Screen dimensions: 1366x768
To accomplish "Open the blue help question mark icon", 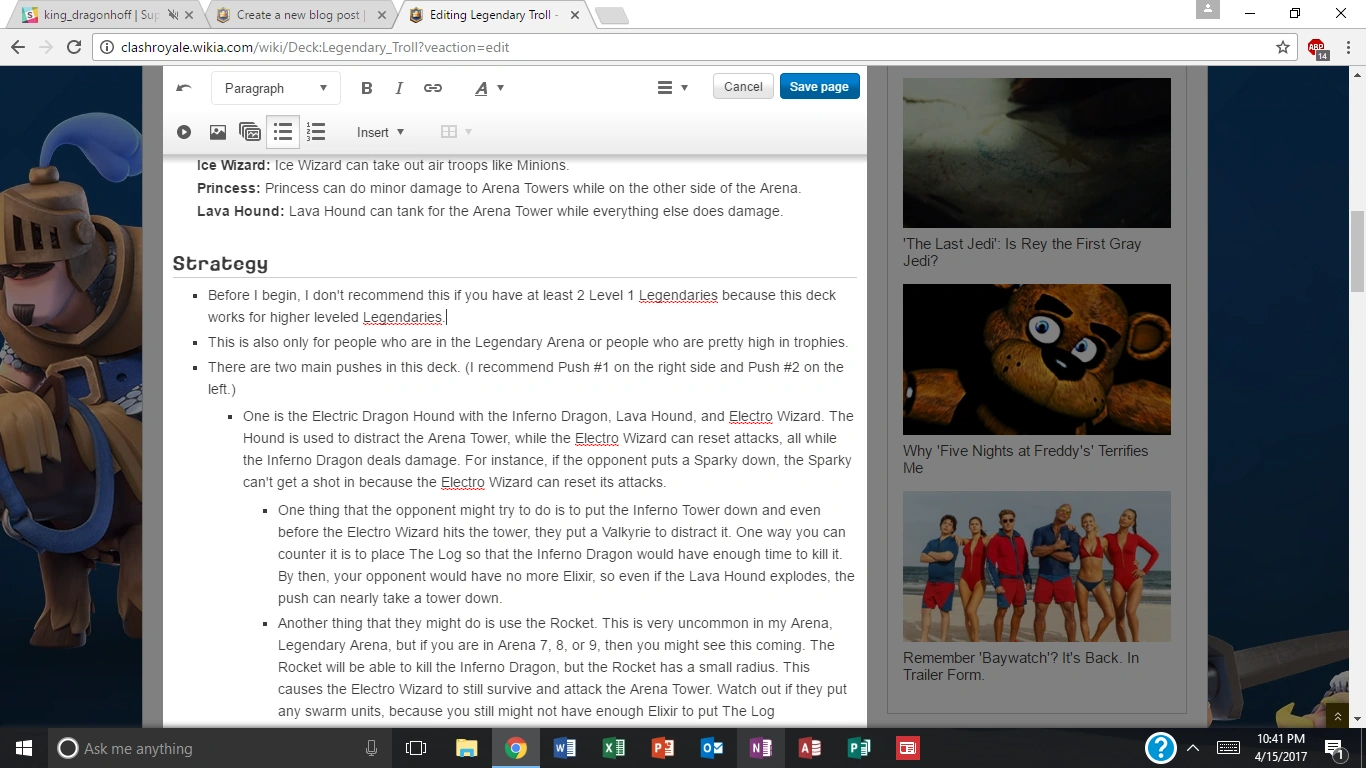I will tap(1160, 748).
